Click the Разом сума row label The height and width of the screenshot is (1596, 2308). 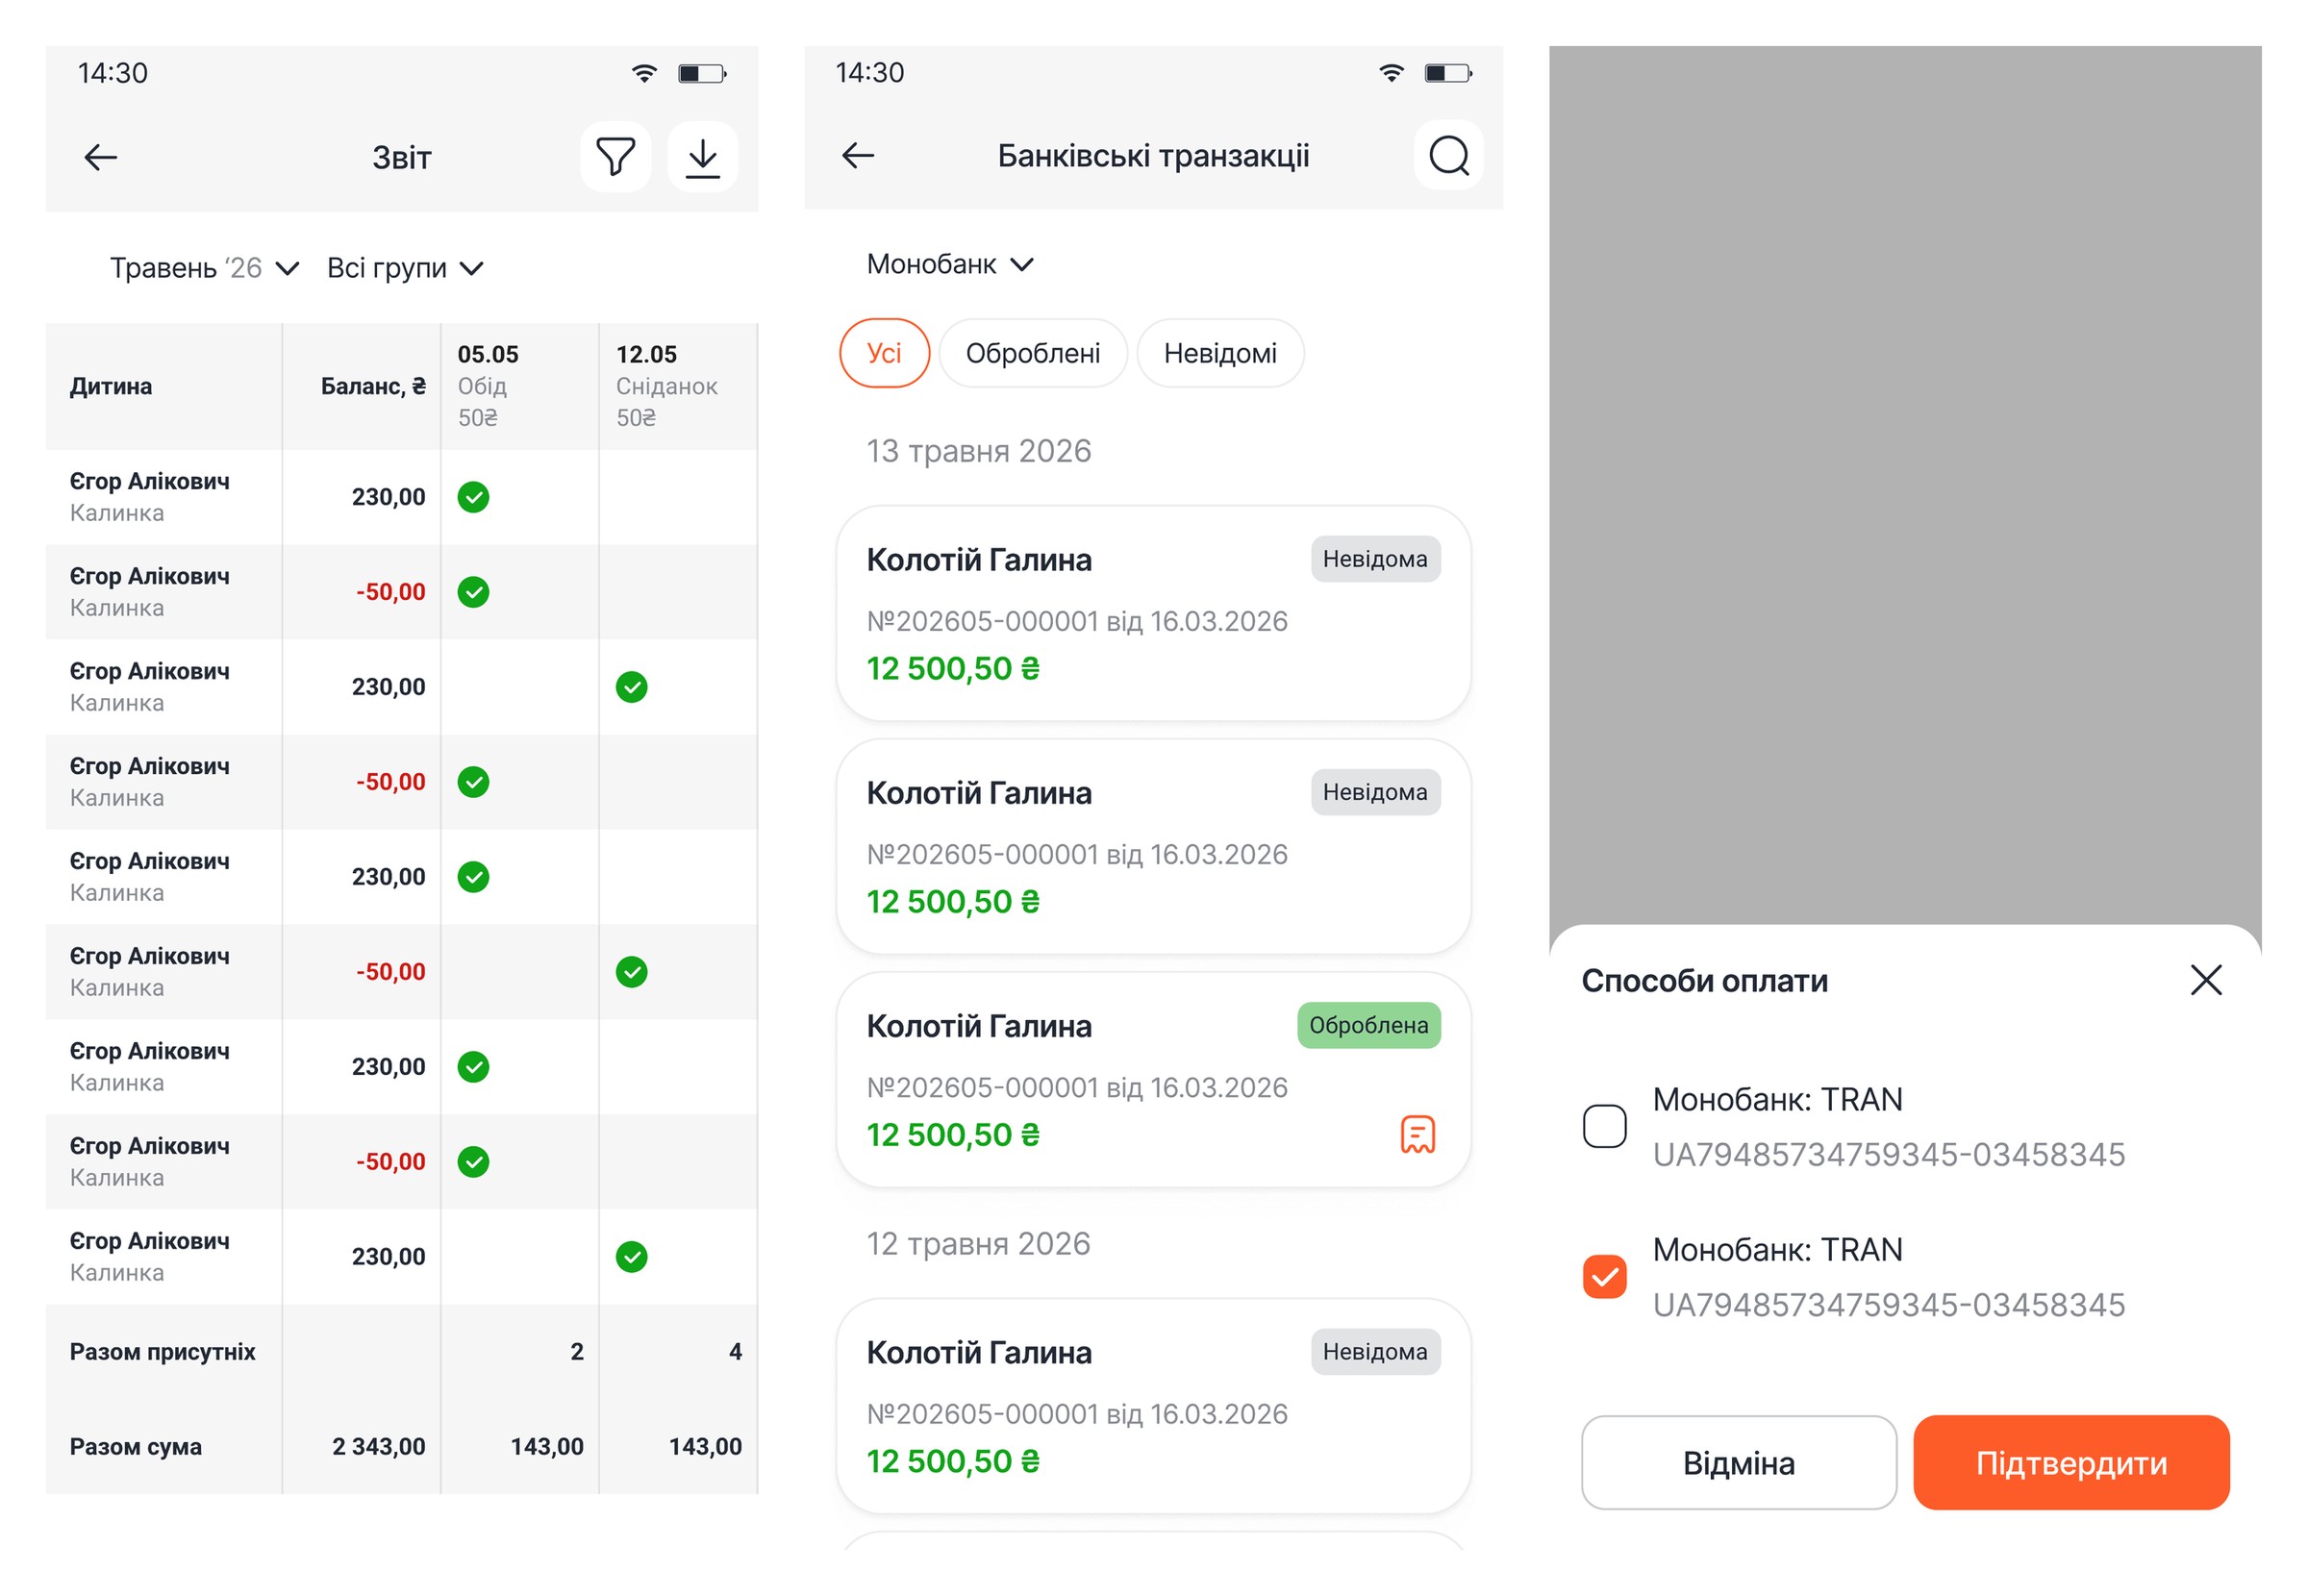coord(135,1446)
